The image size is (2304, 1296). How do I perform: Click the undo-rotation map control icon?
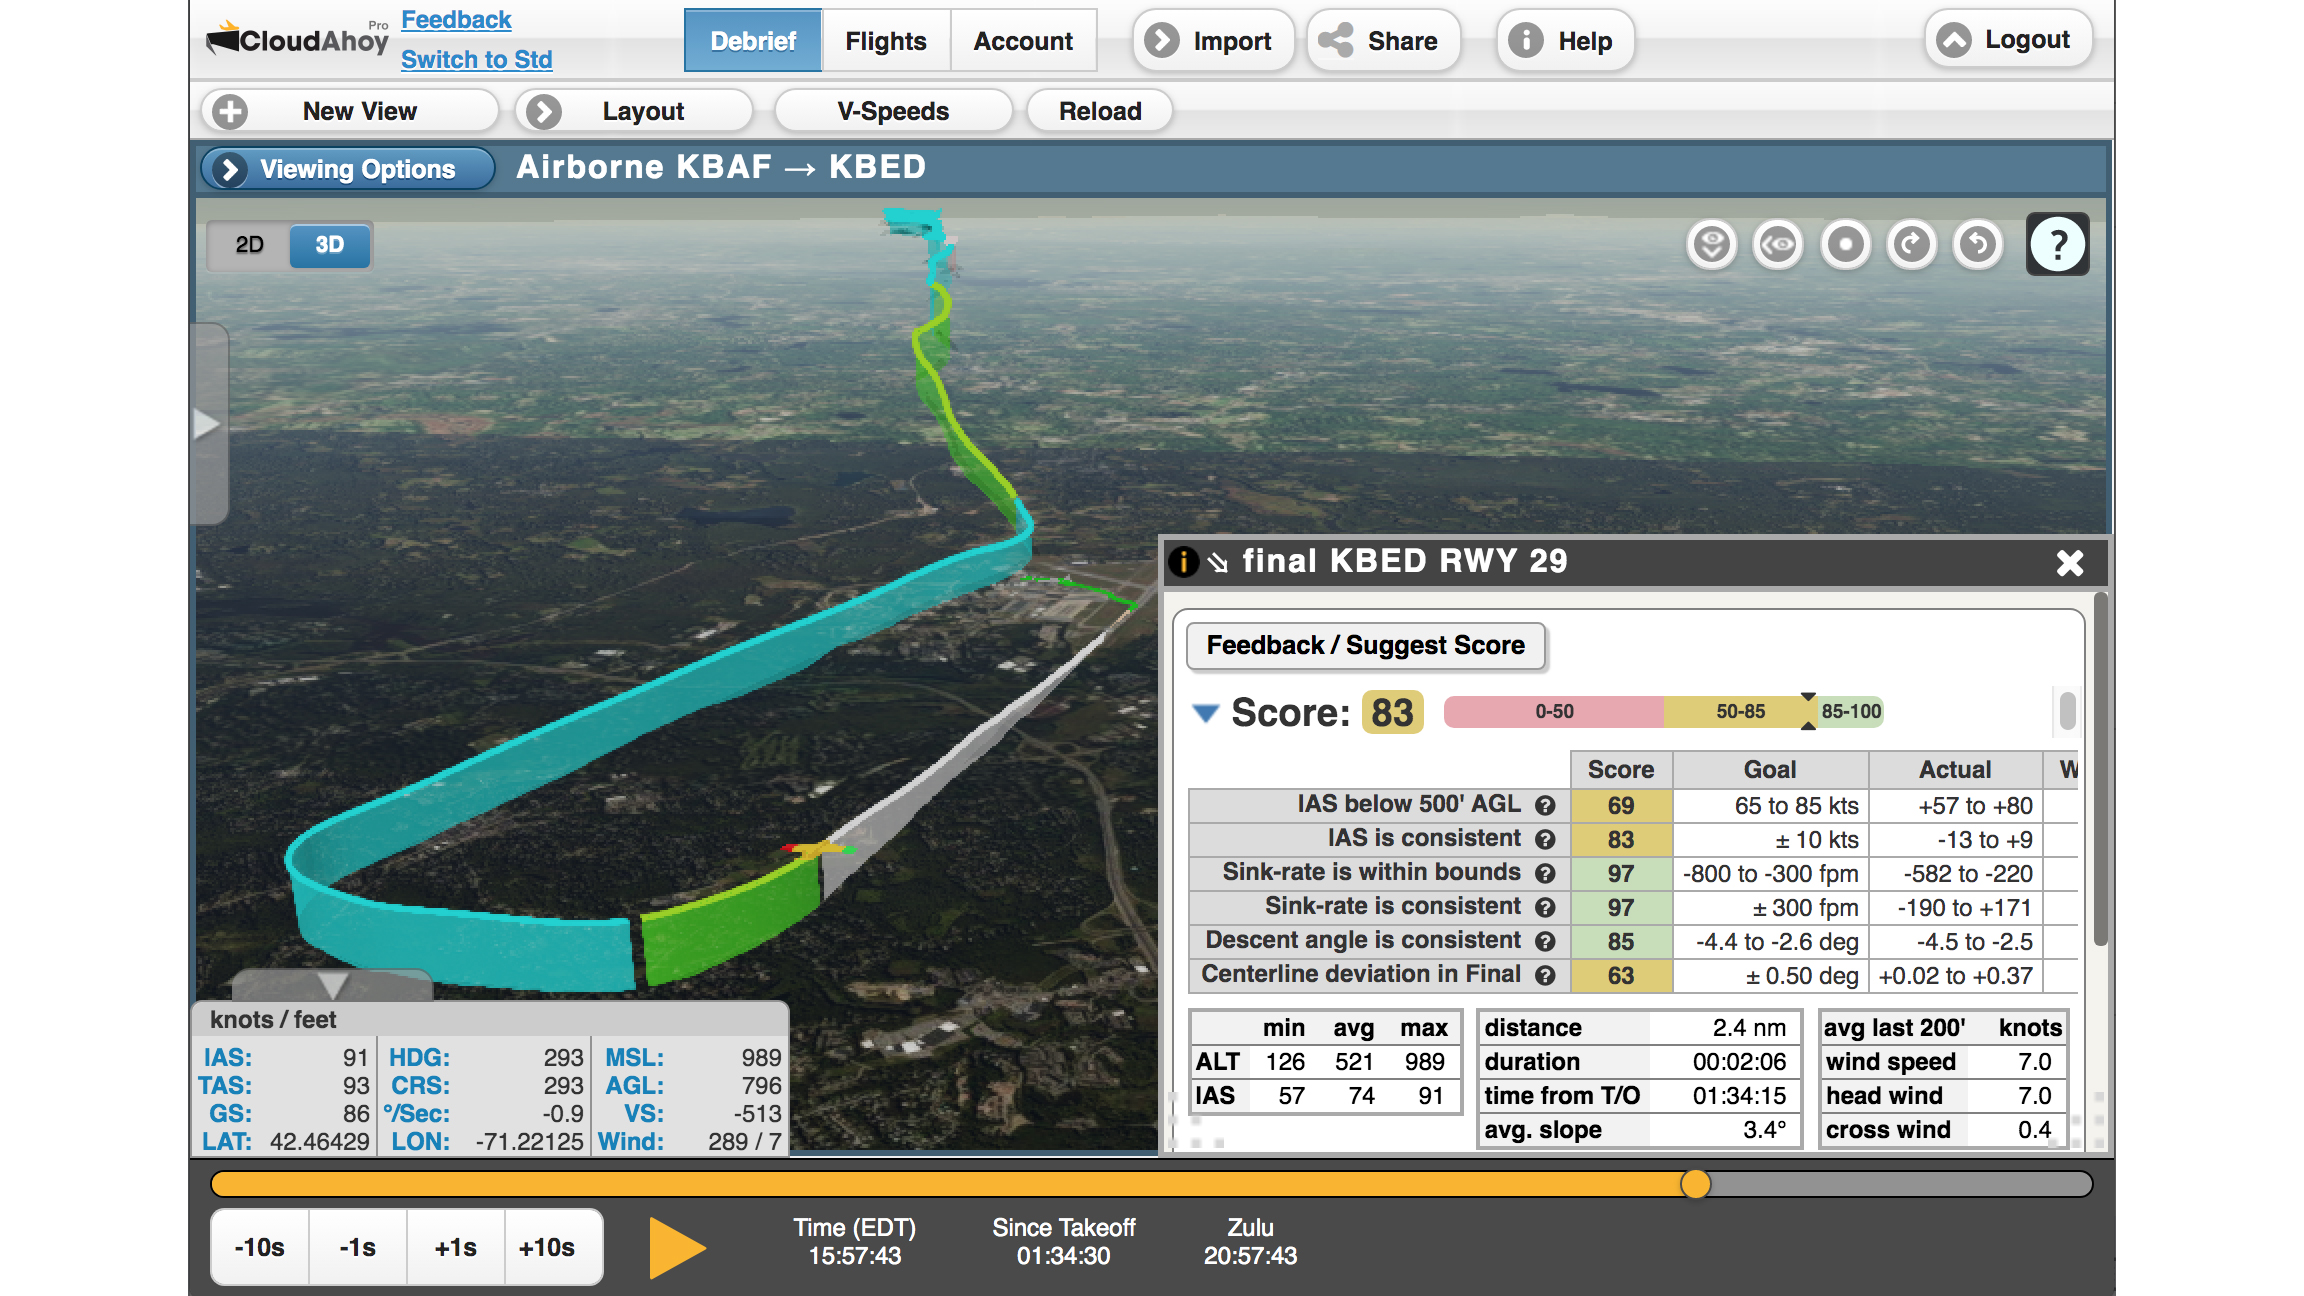coord(1976,244)
